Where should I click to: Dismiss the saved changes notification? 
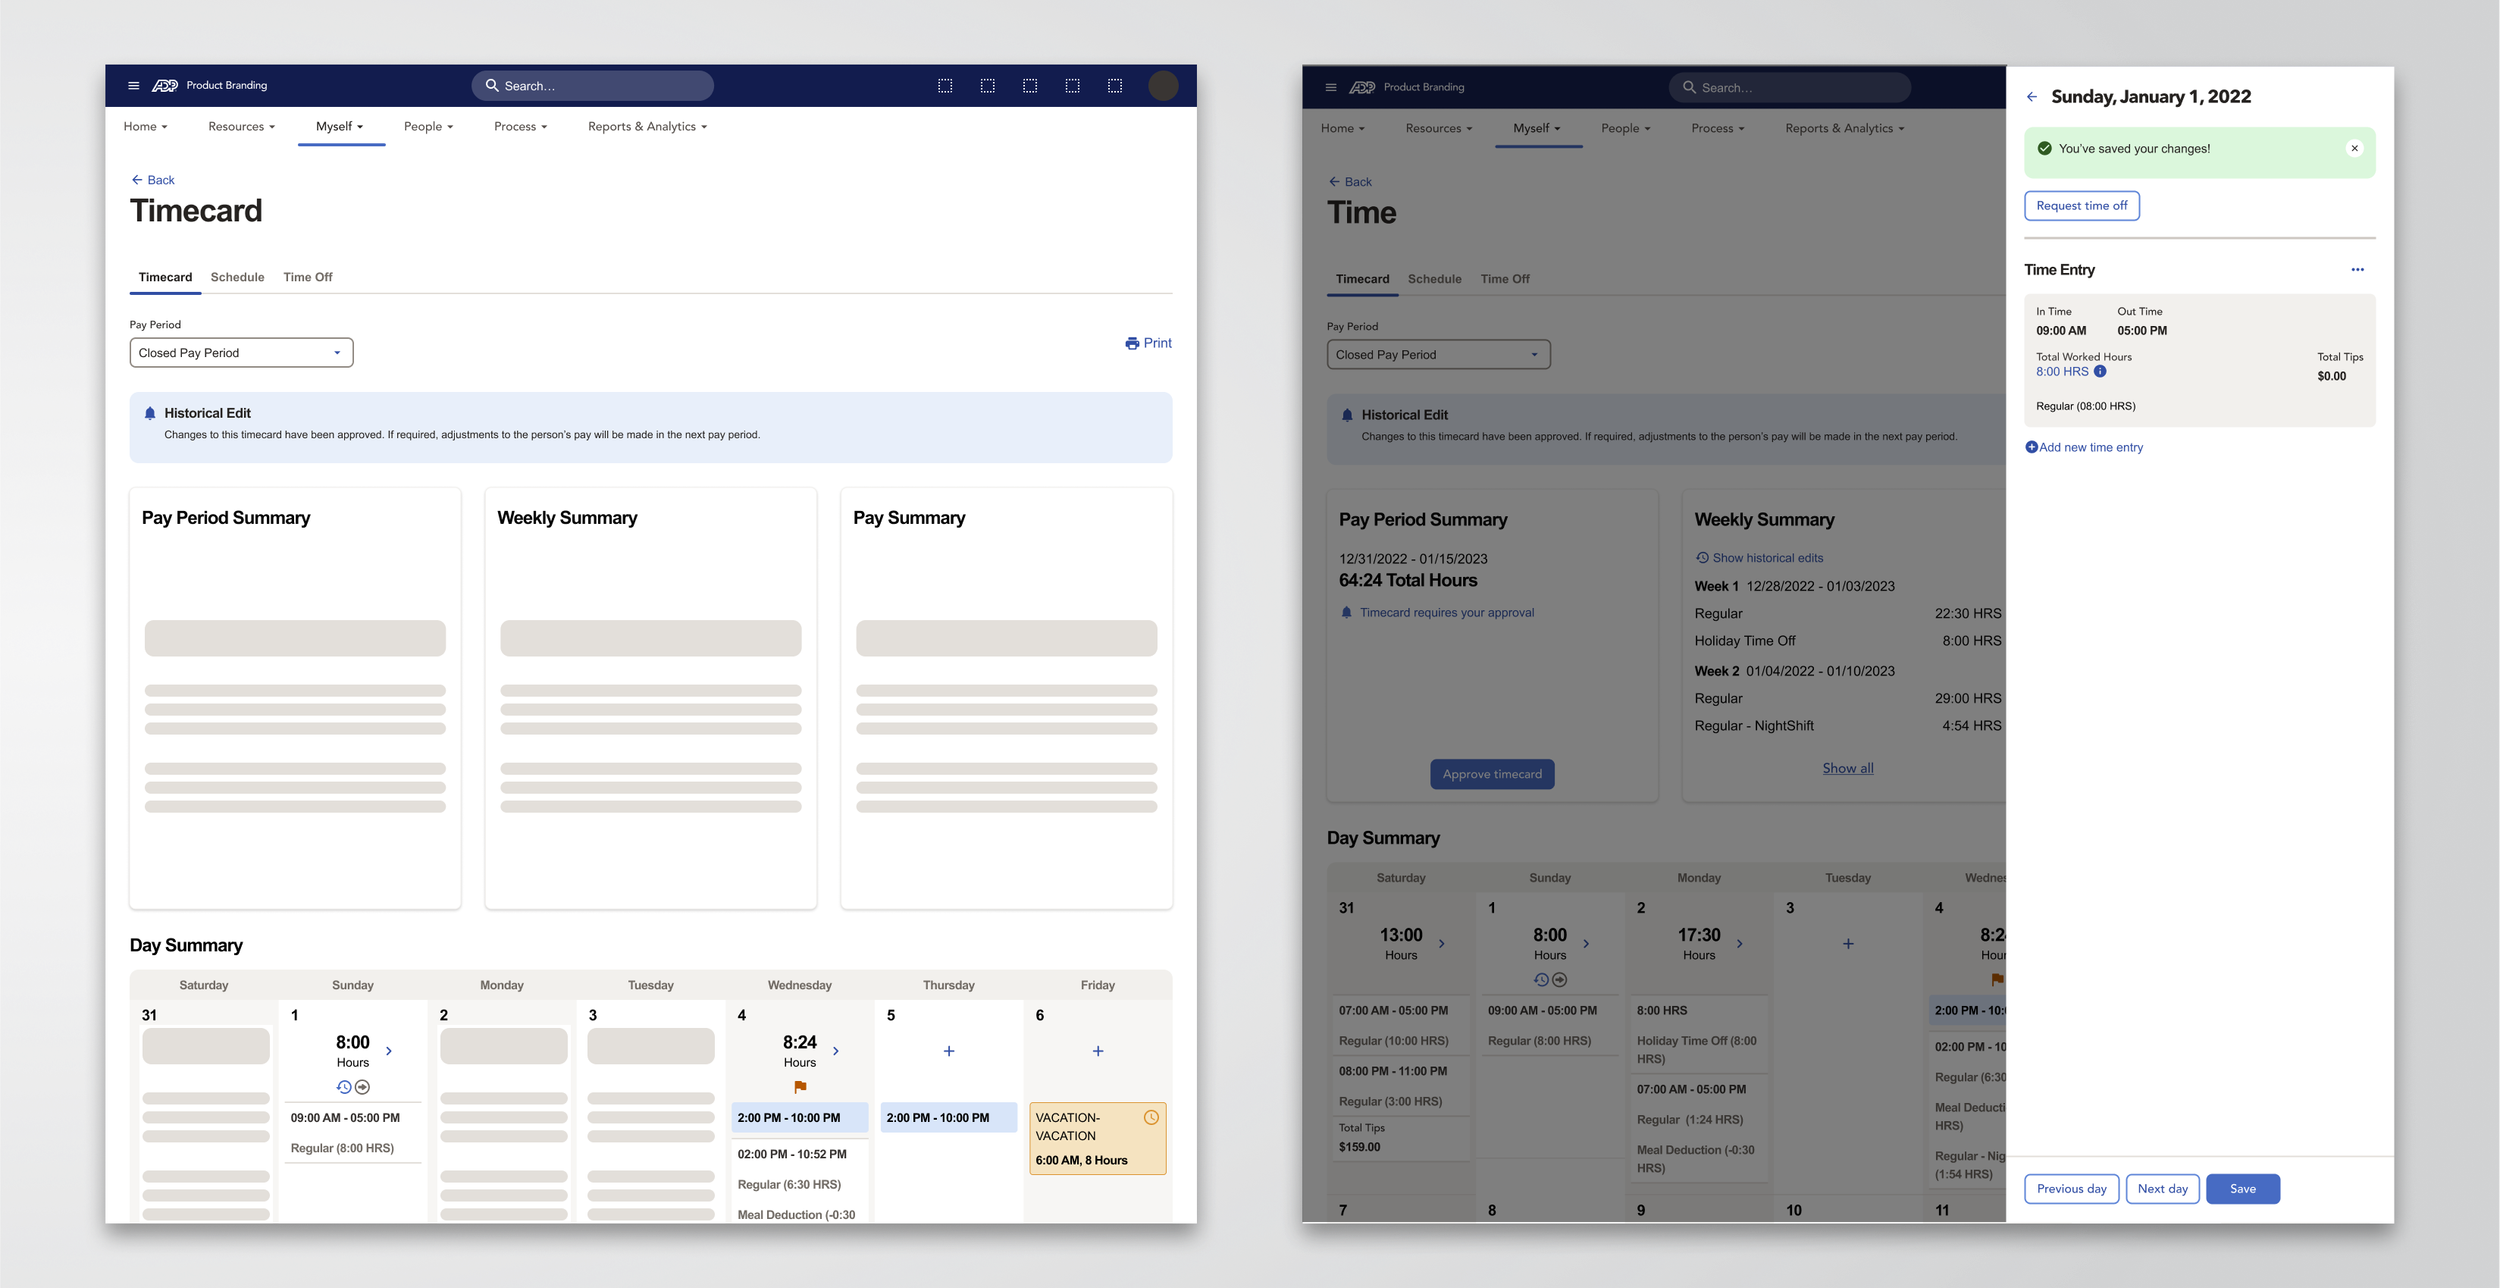(2354, 149)
